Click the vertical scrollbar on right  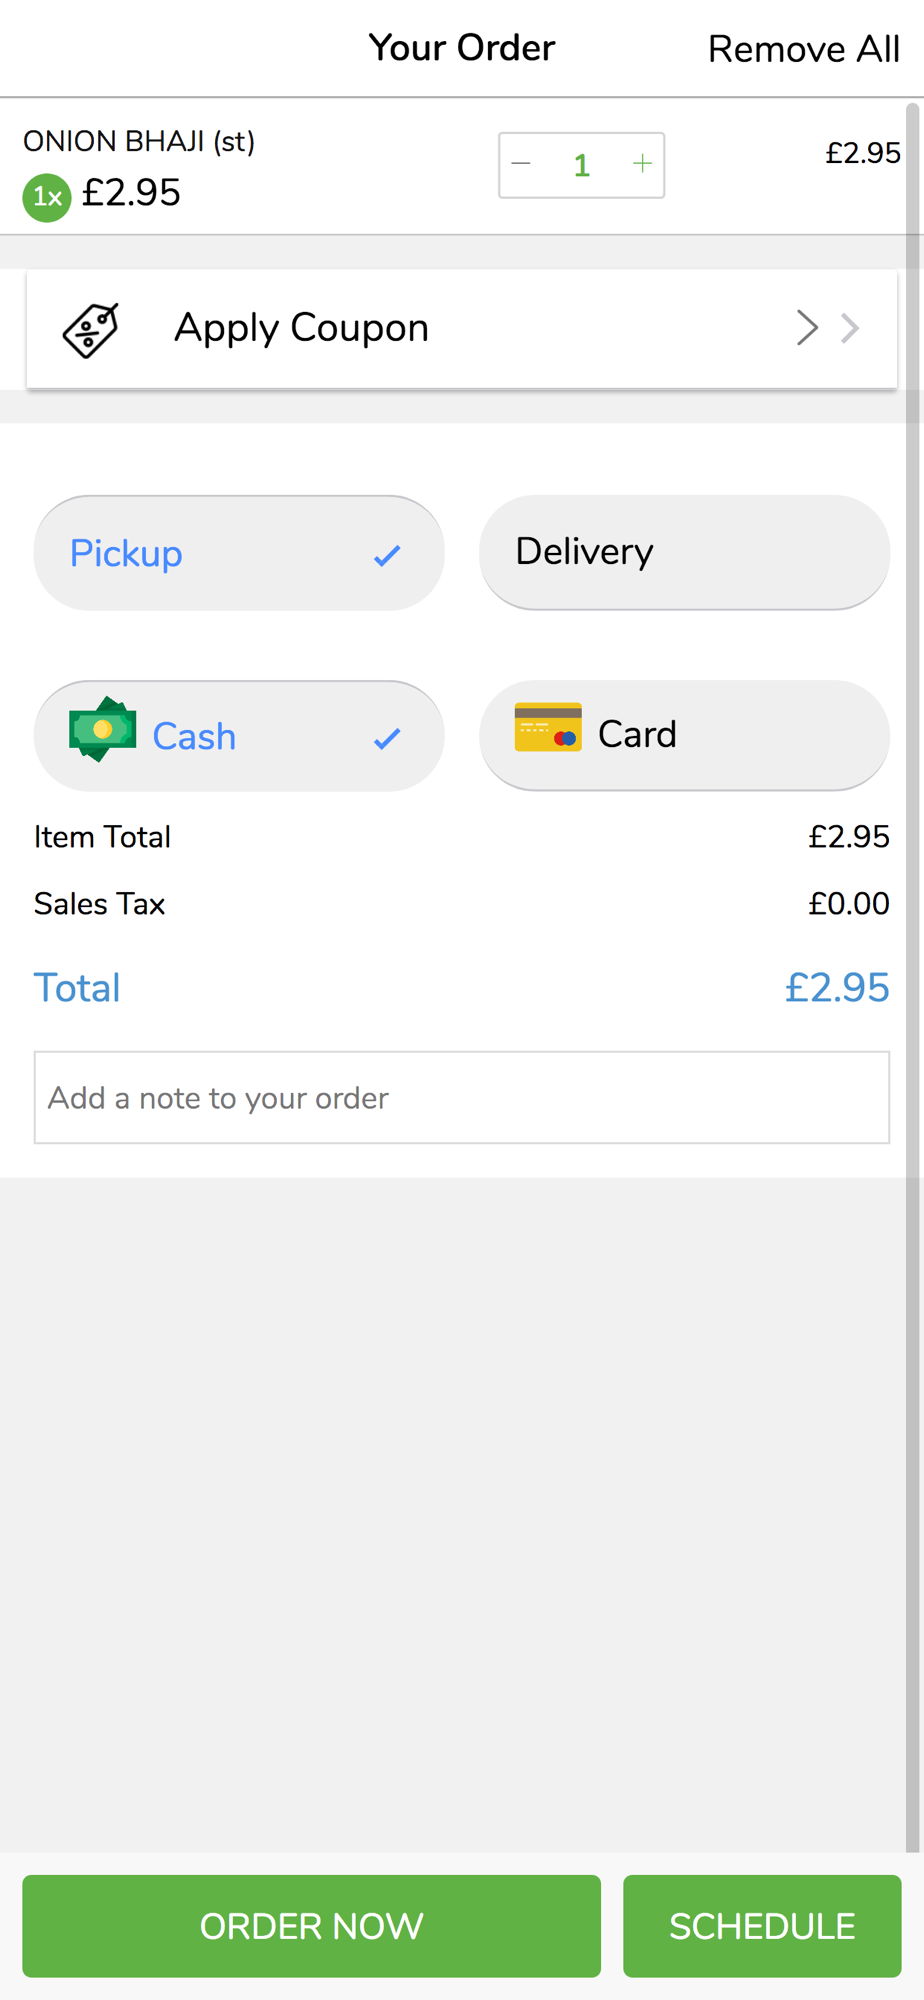click(914, 975)
